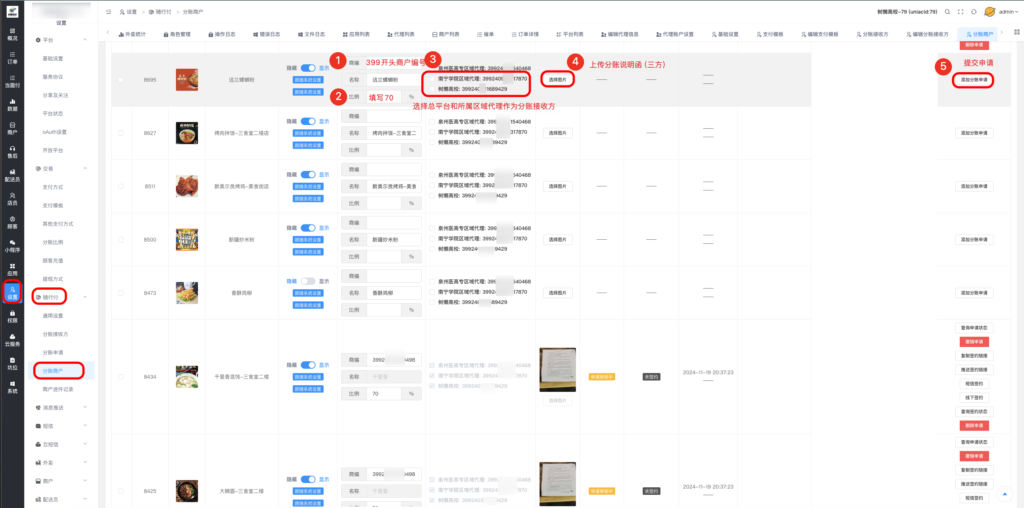Tick the row checkbox for ID 8695
Screen dimensions: 1024x508
click(x=121, y=80)
